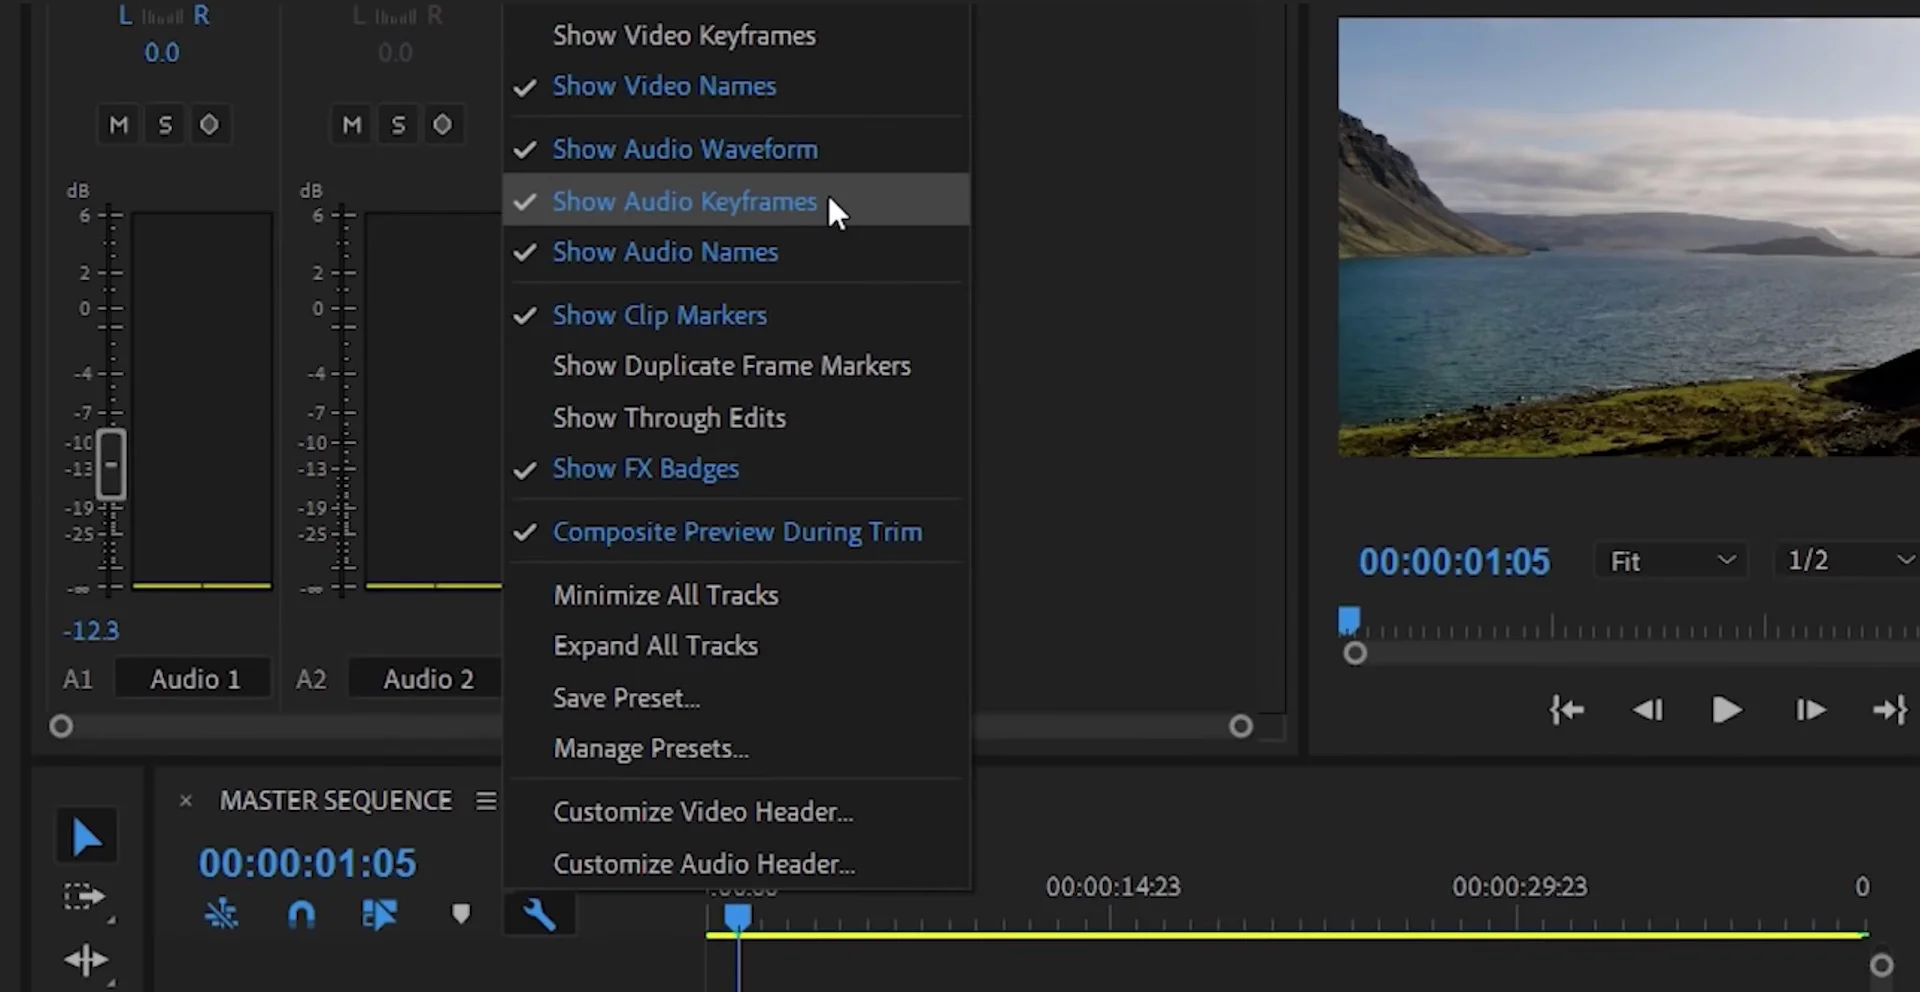This screenshot has height=992, width=1920.
Task: Open the Master Sequence panel menu
Action: click(485, 800)
